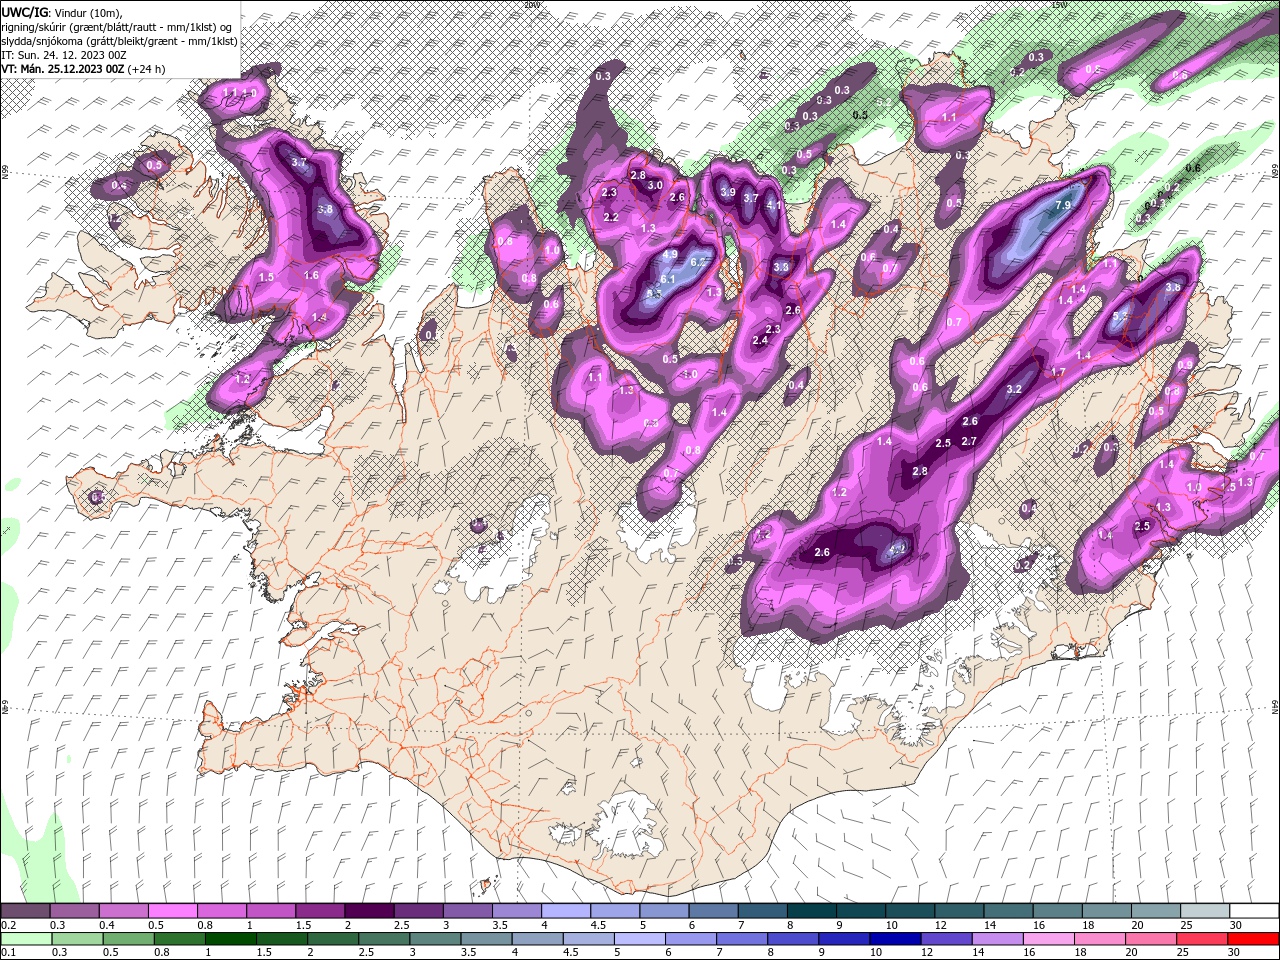Click the 'rigning/skúrir (grænt/blátt/rautt' legend description line
This screenshot has height=960, width=1280.
point(117,27)
